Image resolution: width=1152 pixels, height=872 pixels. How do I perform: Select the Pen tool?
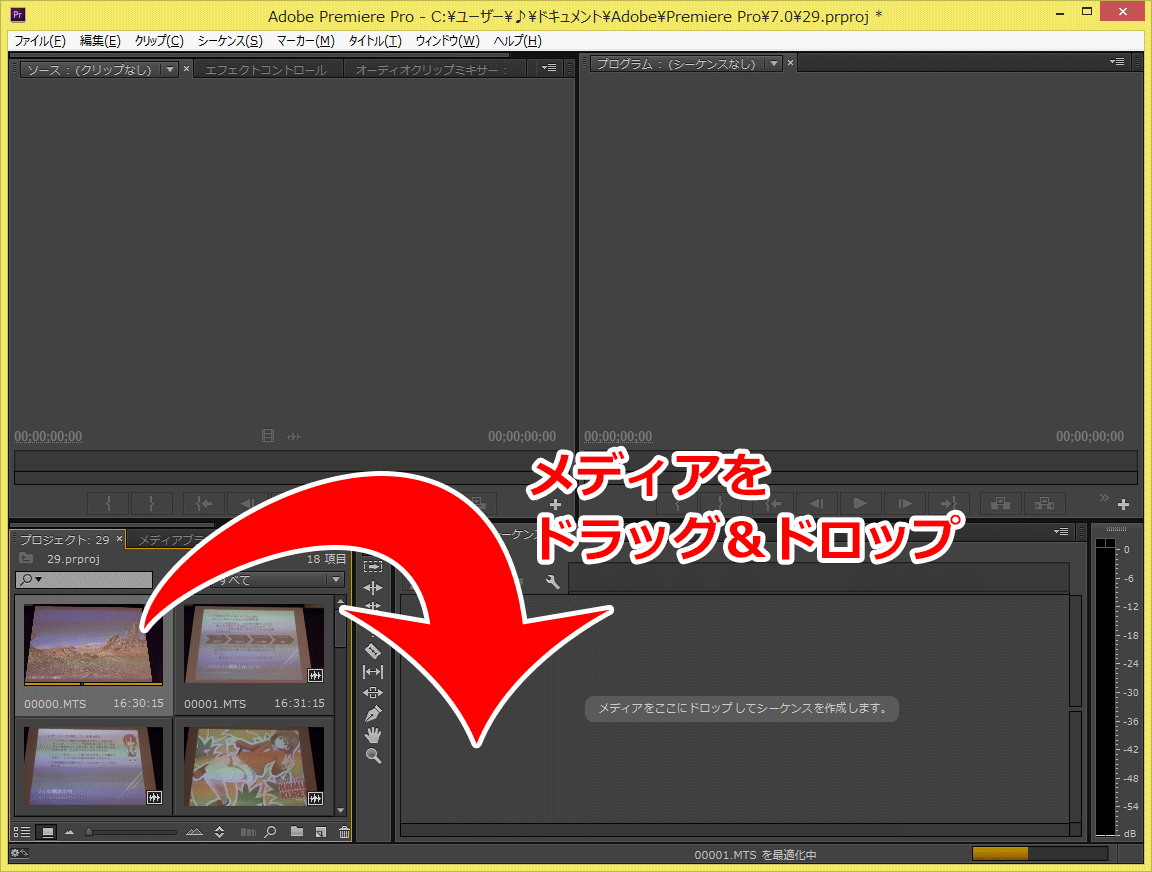tap(373, 714)
